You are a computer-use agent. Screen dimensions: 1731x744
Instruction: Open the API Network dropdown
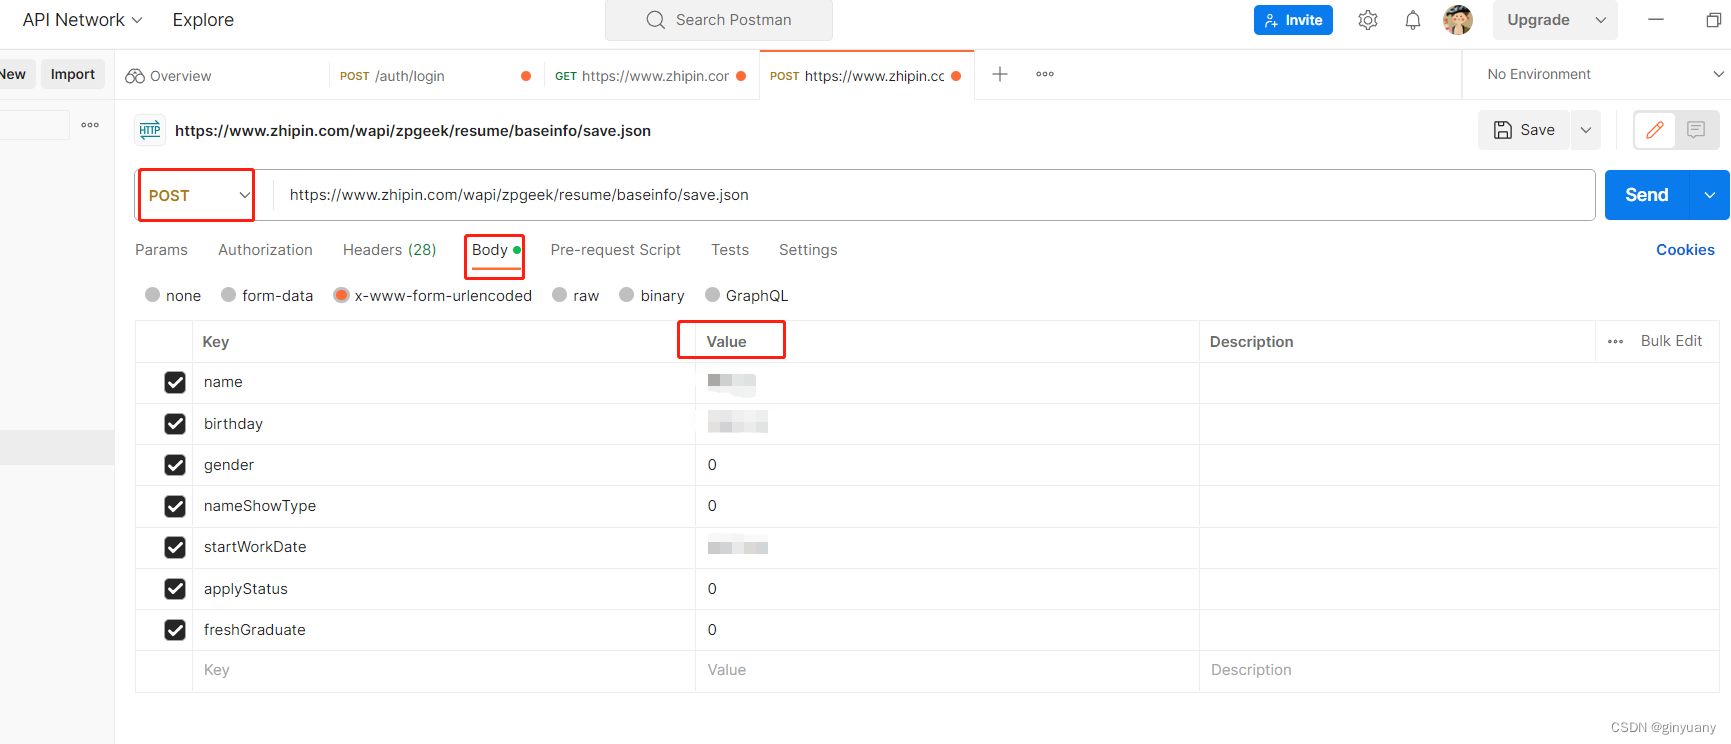point(82,20)
